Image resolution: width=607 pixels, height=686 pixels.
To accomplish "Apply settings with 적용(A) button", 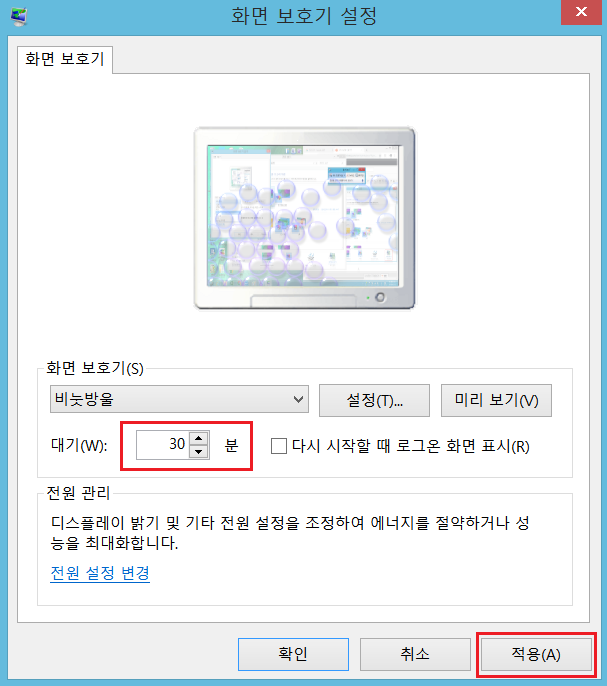I will (536, 654).
